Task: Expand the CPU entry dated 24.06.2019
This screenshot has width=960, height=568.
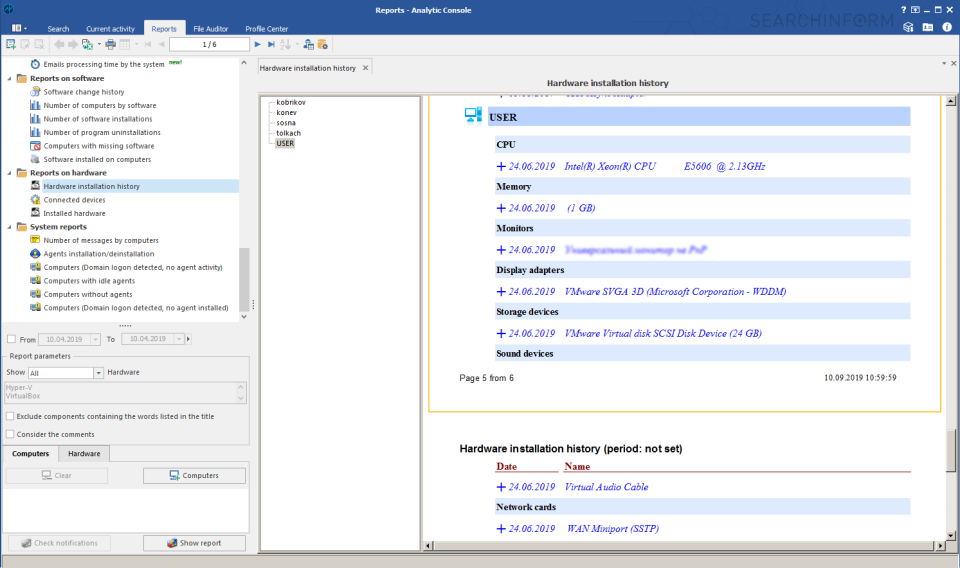Action: pyautogui.click(x=501, y=167)
